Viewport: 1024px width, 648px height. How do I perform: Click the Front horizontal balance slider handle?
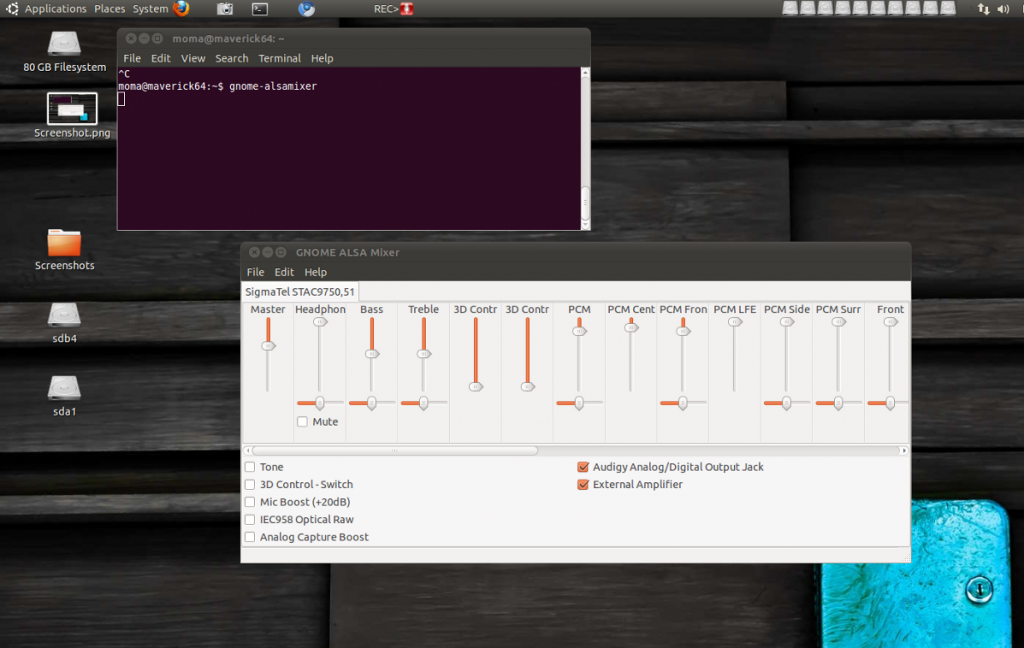(x=891, y=403)
